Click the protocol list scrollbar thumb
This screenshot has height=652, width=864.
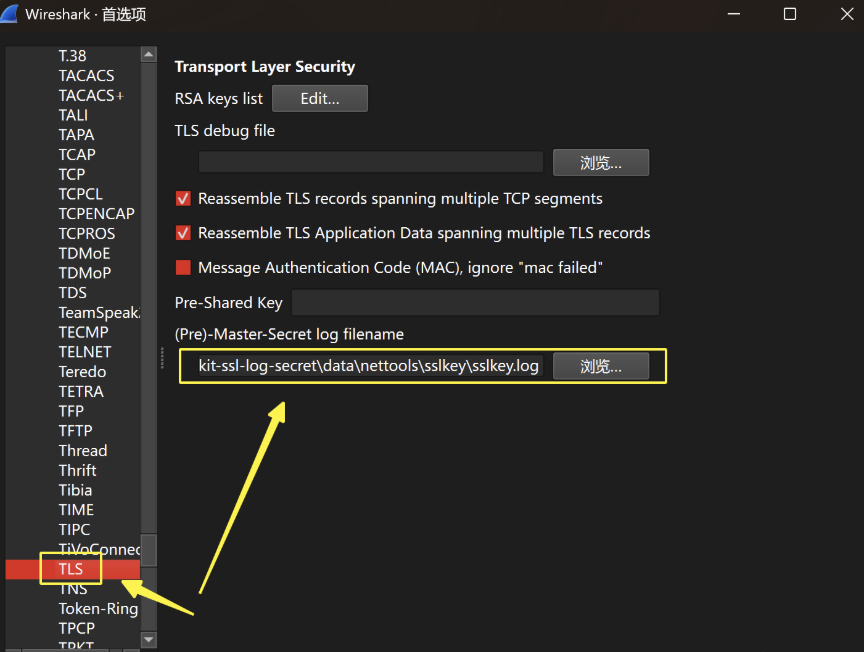(148, 550)
